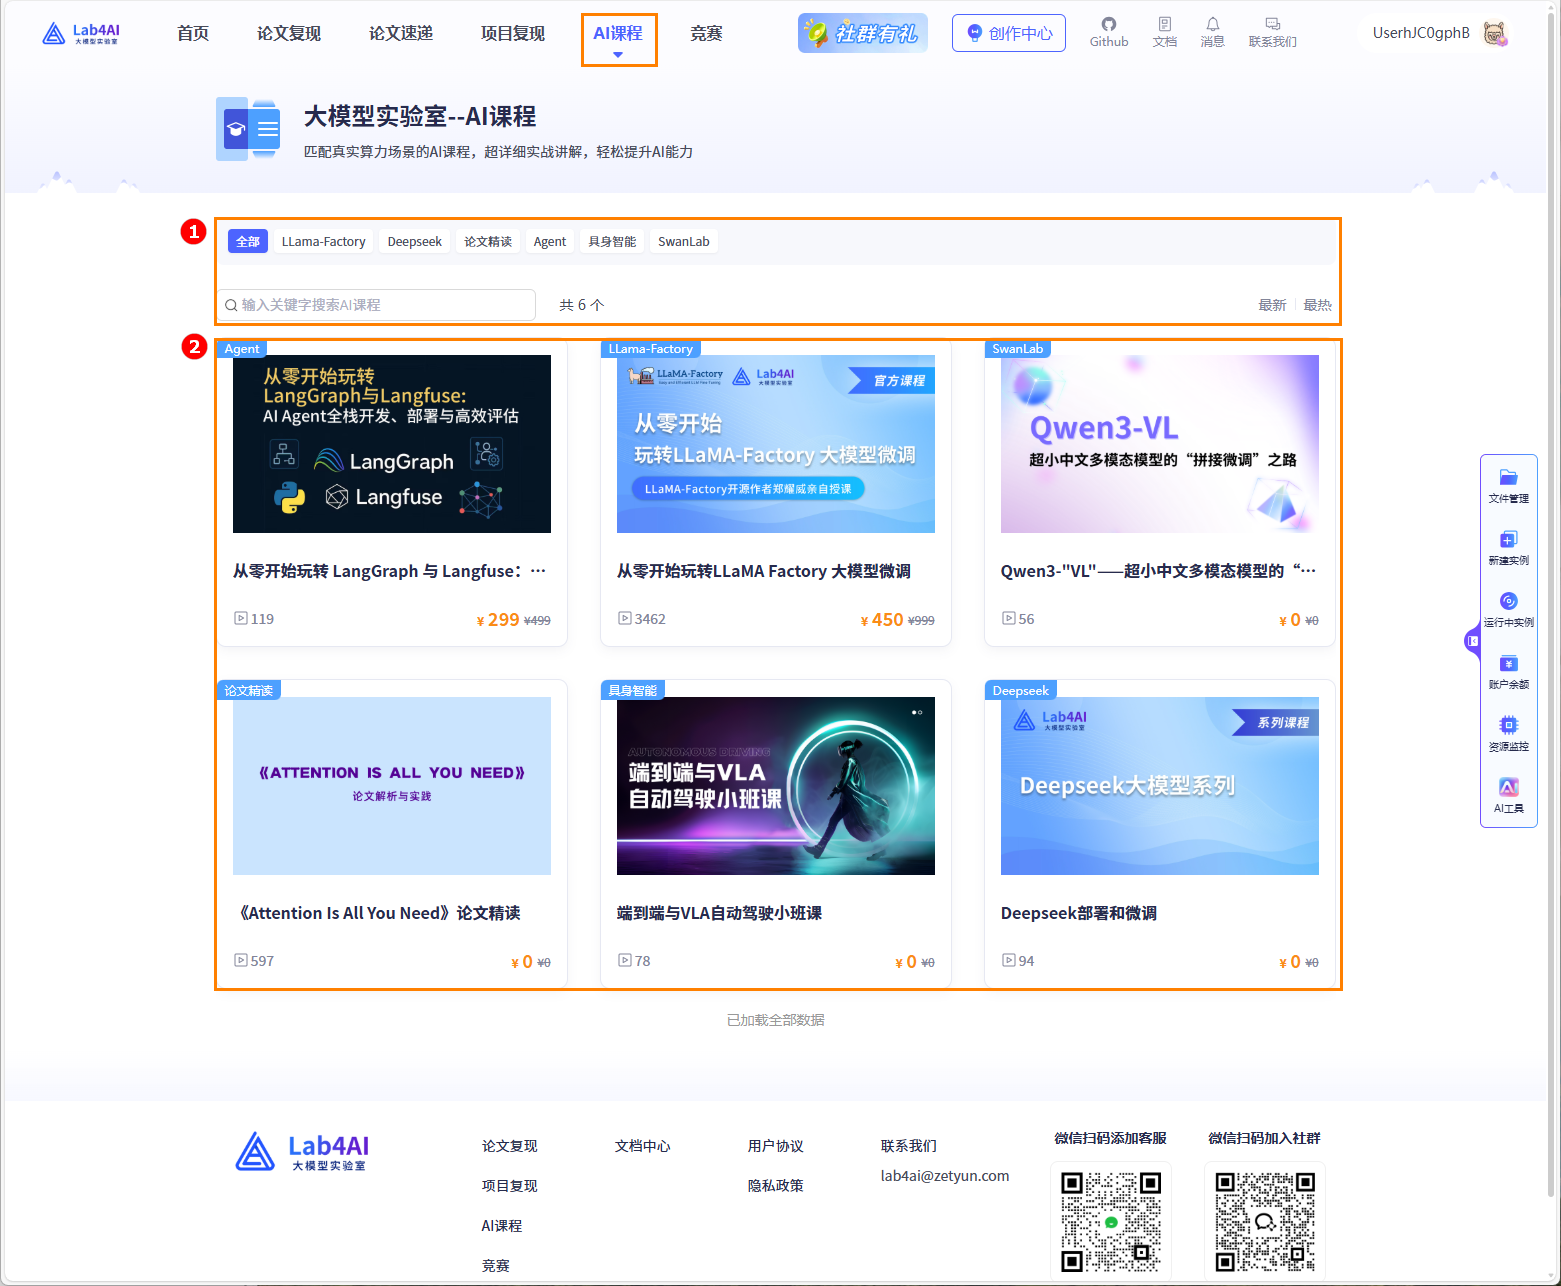
Task: Enable the Agent category filter
Action: pyautogui.click(x=549, y=241)
